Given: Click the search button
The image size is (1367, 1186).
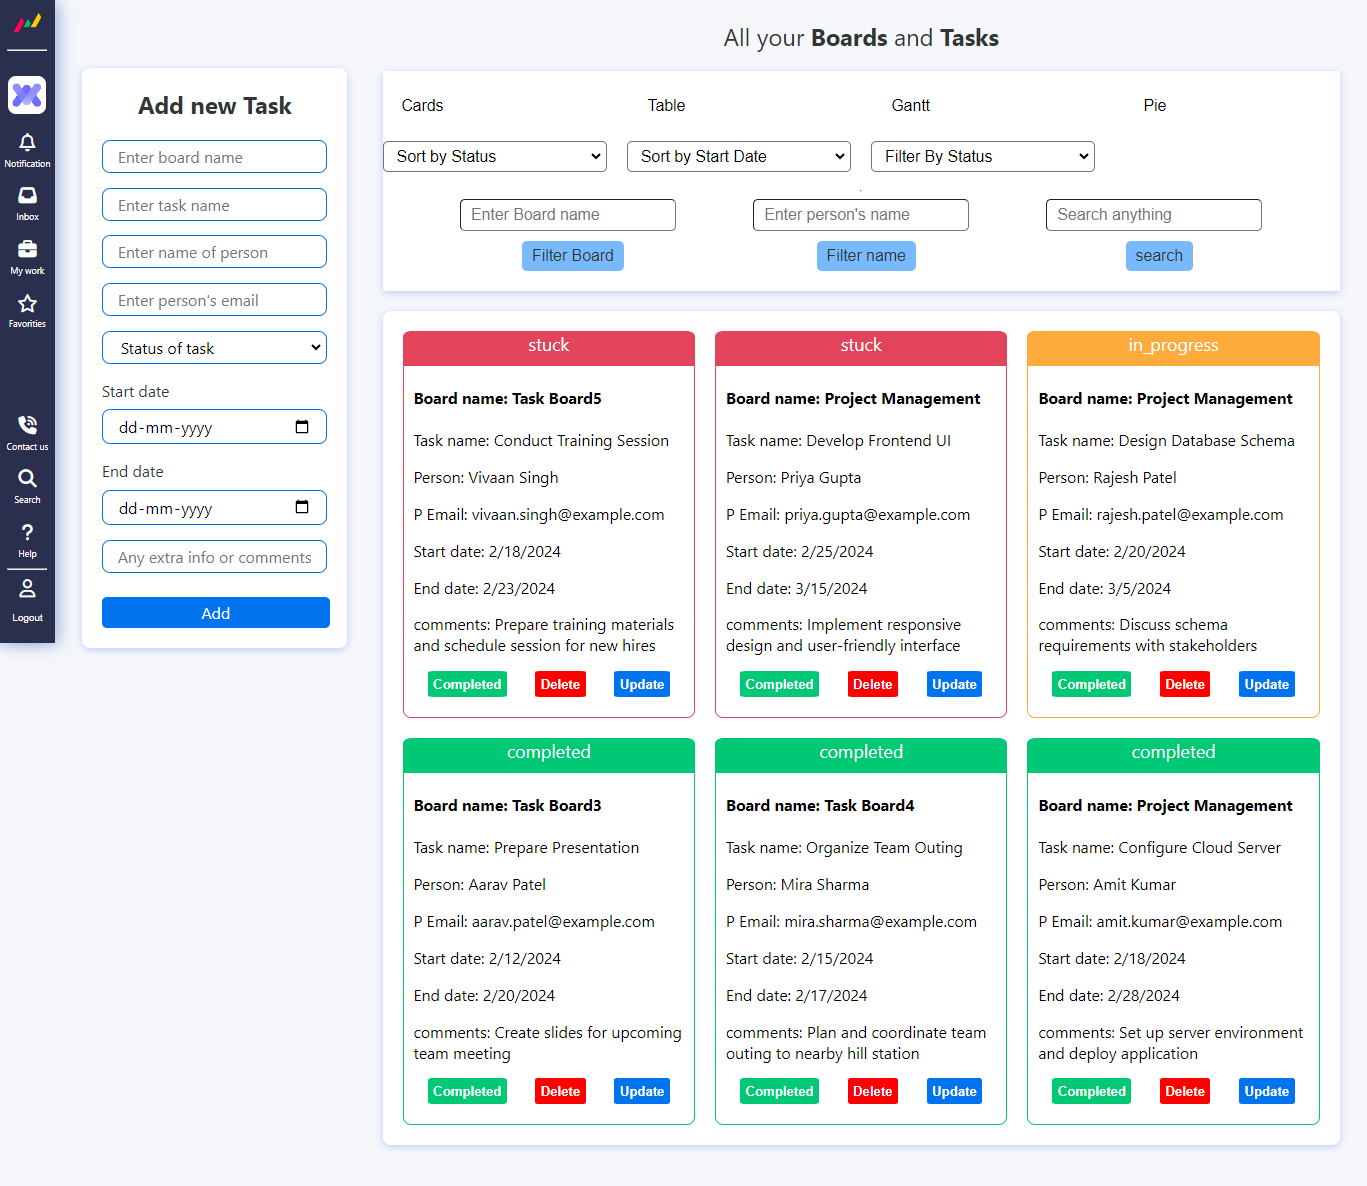Looking at the screenshot, I should 1159,256.
